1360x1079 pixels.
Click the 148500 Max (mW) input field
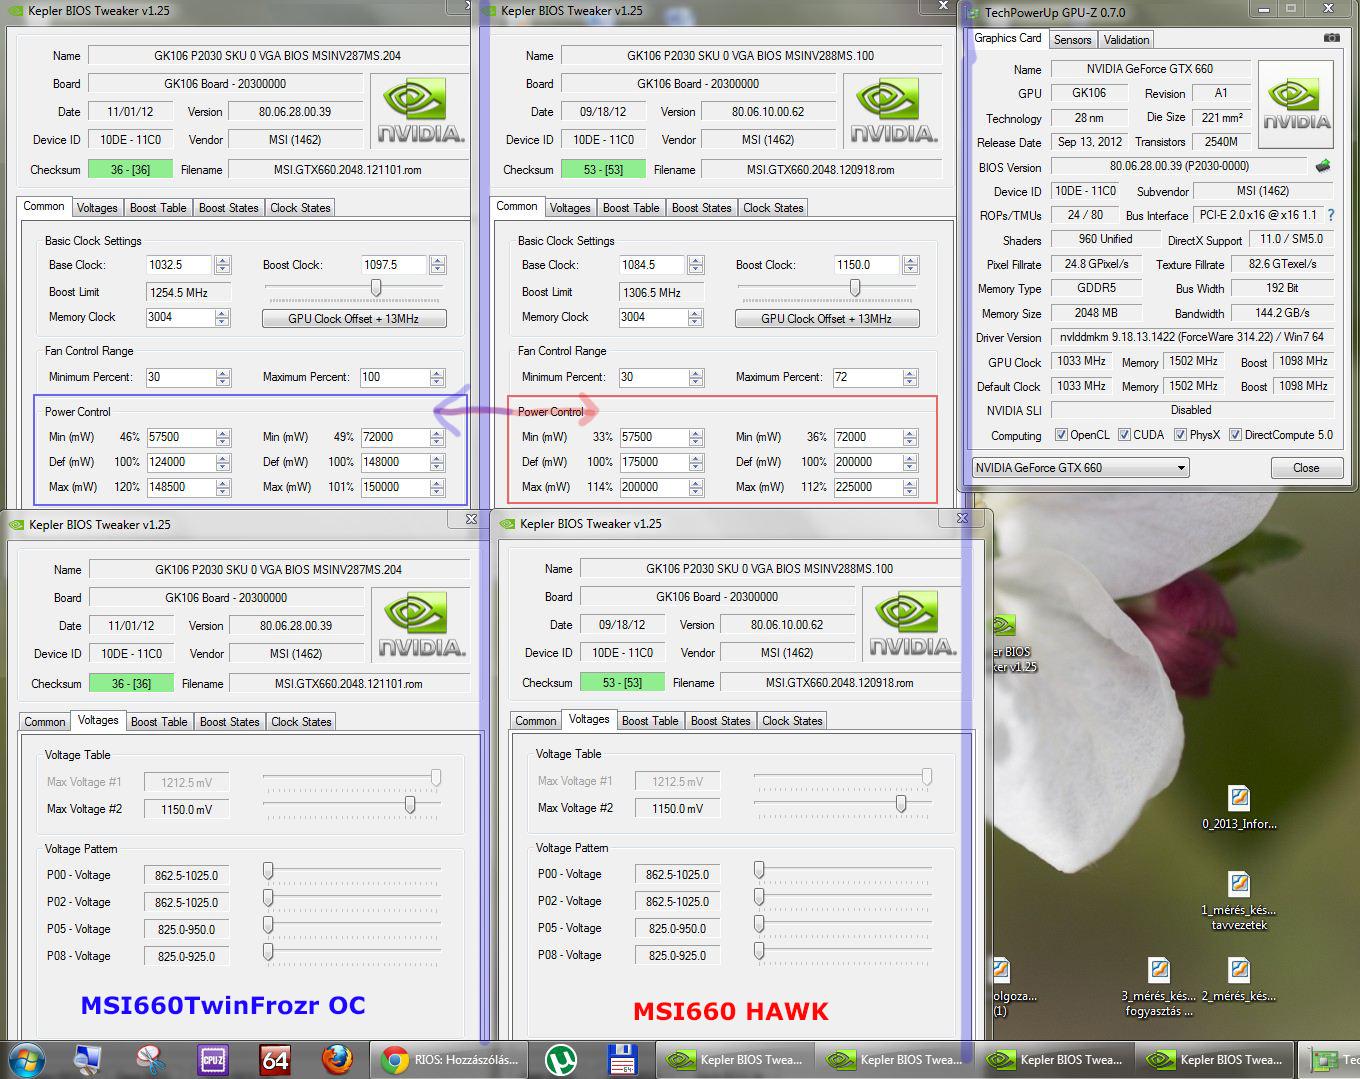point(180,487)
